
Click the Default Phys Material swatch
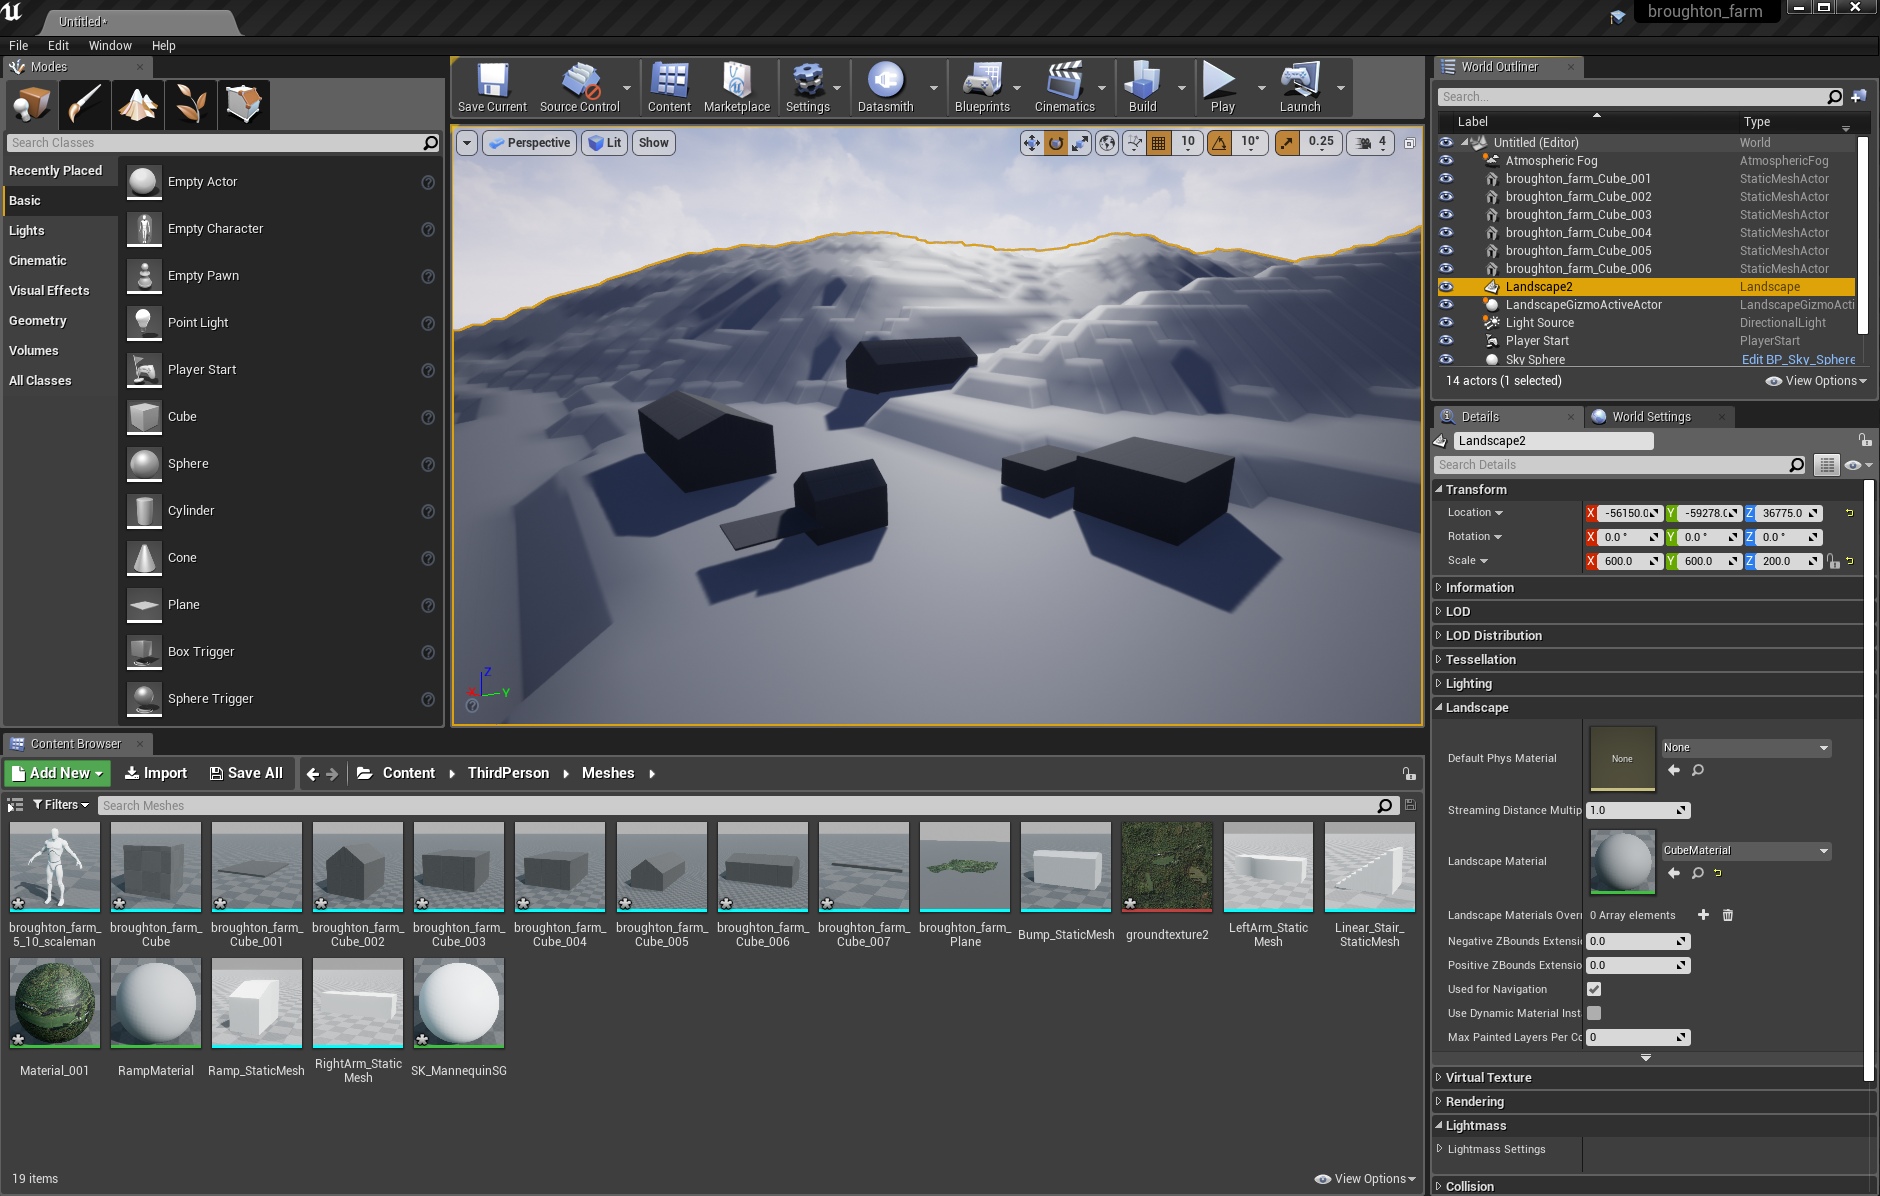(1622, 758)
